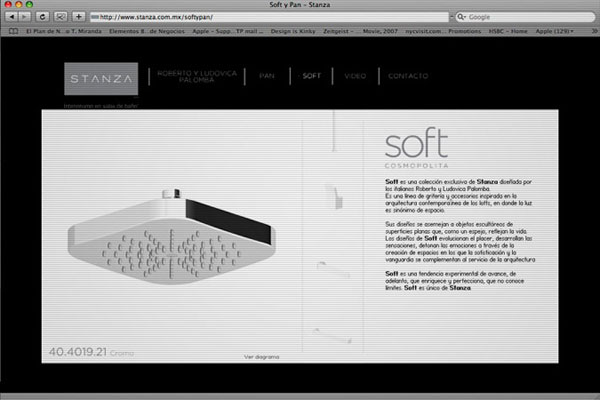Click the large soft heading
The height and width of the screenshot is (400, 600).
[x=416, y=142]
